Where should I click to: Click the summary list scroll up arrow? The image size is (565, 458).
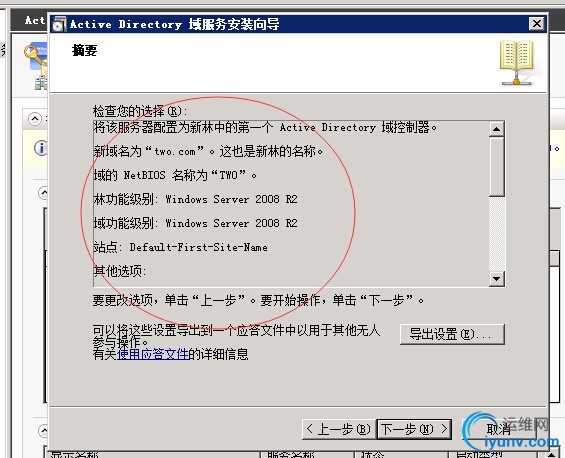pos(497,129)
